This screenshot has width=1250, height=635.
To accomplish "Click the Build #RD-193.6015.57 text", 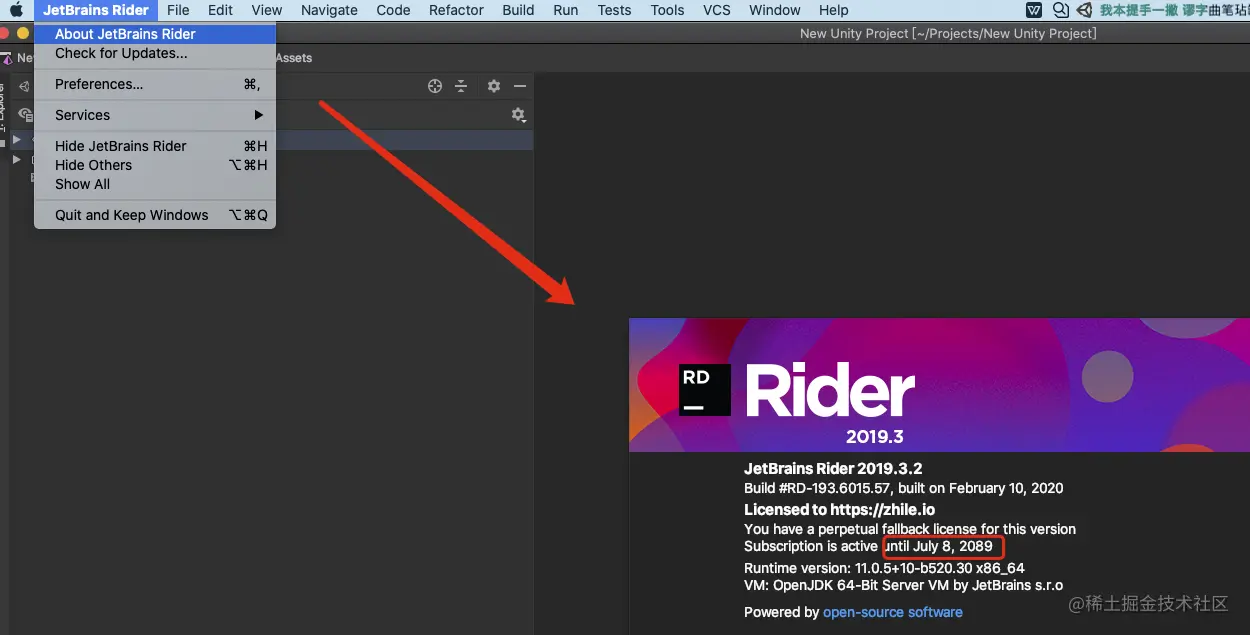I will click(904, 488).
